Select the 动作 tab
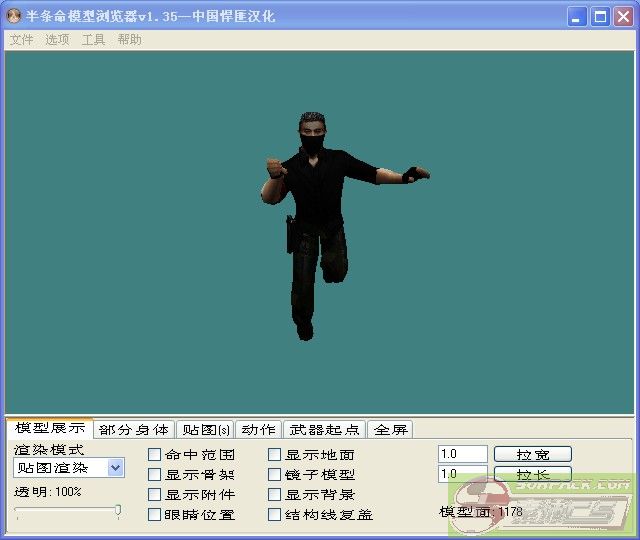This screenshot has width=640, height=540. pos(258,430)
